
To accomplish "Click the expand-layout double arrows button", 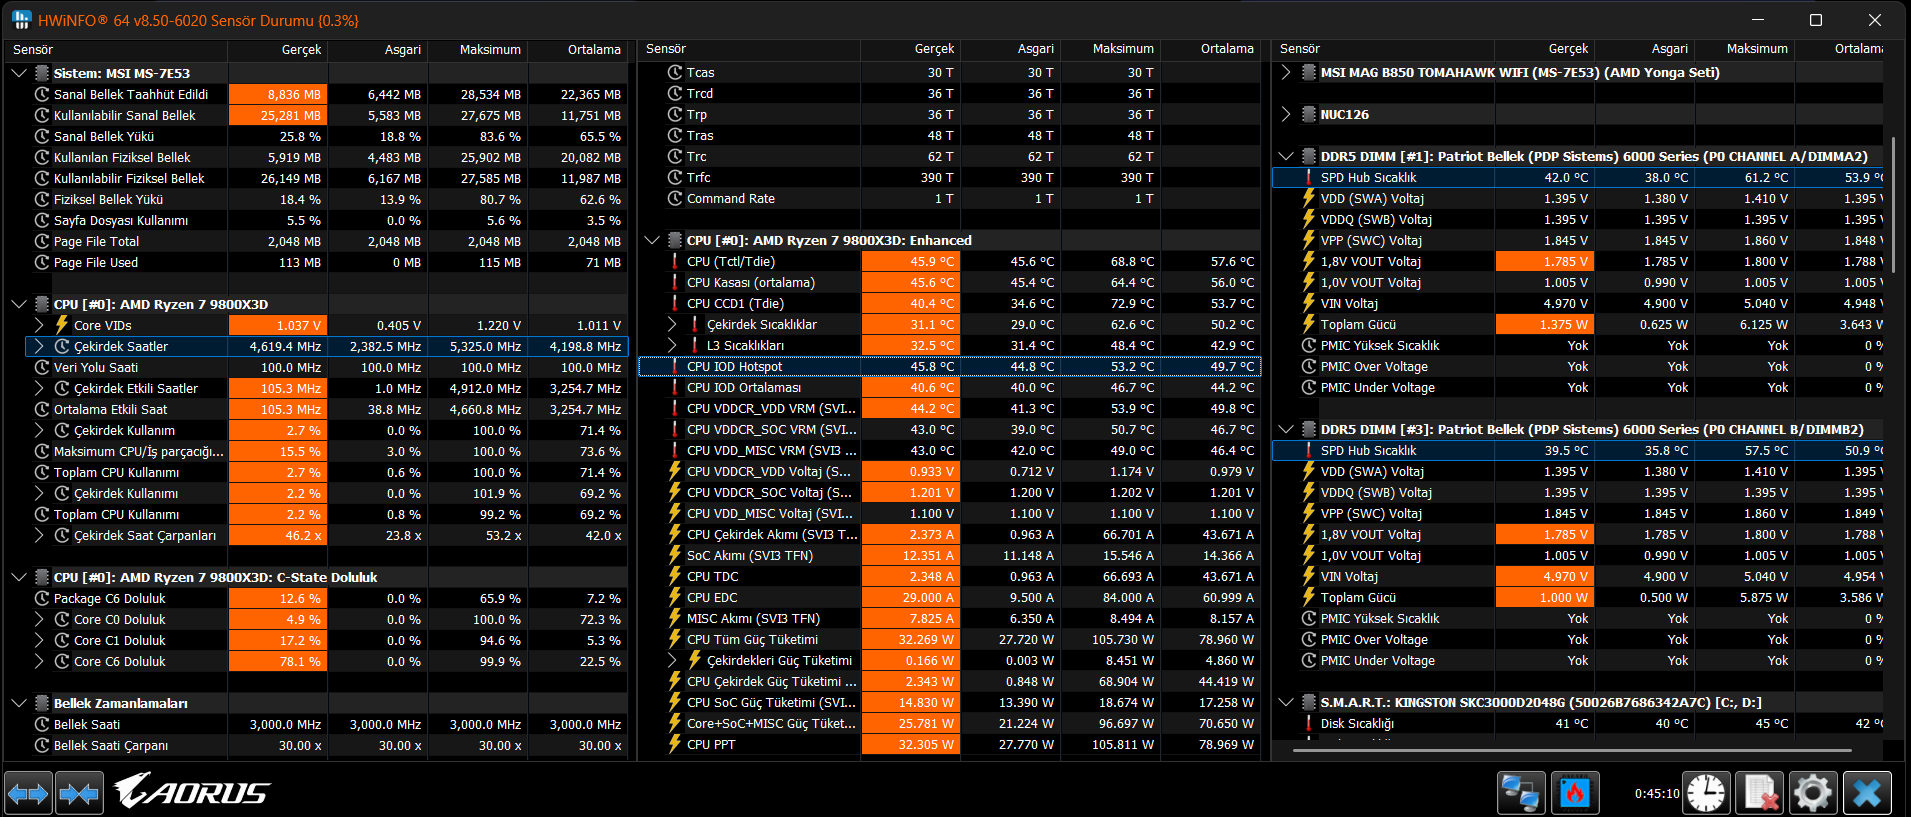I will pos(28,794).
